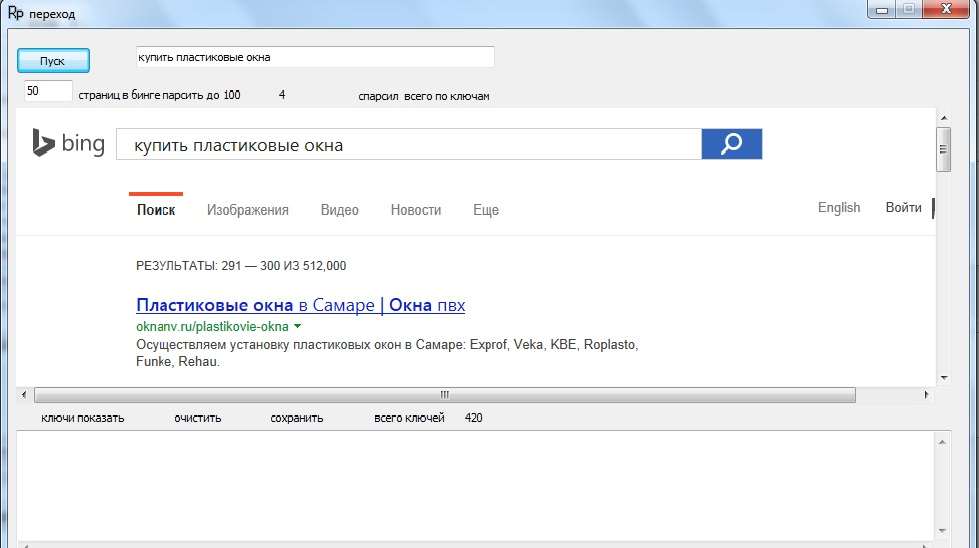Viewport: 979px width, 548px height.
Task: Click сохранить to save keys
Action: [x=297, y=418]
